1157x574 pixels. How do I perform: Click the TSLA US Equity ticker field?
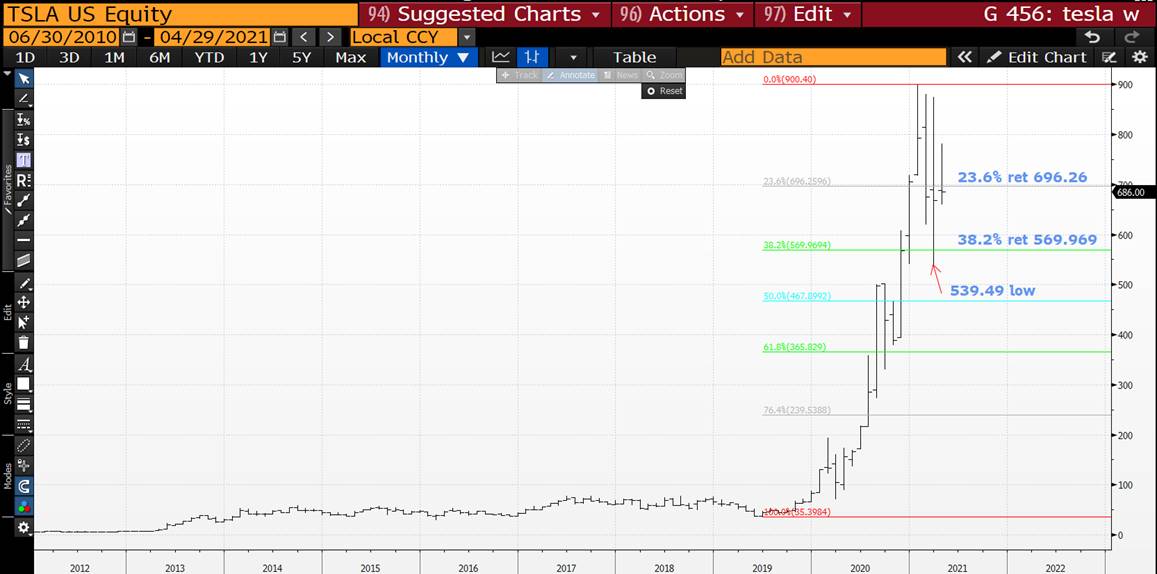click(179, 14)
